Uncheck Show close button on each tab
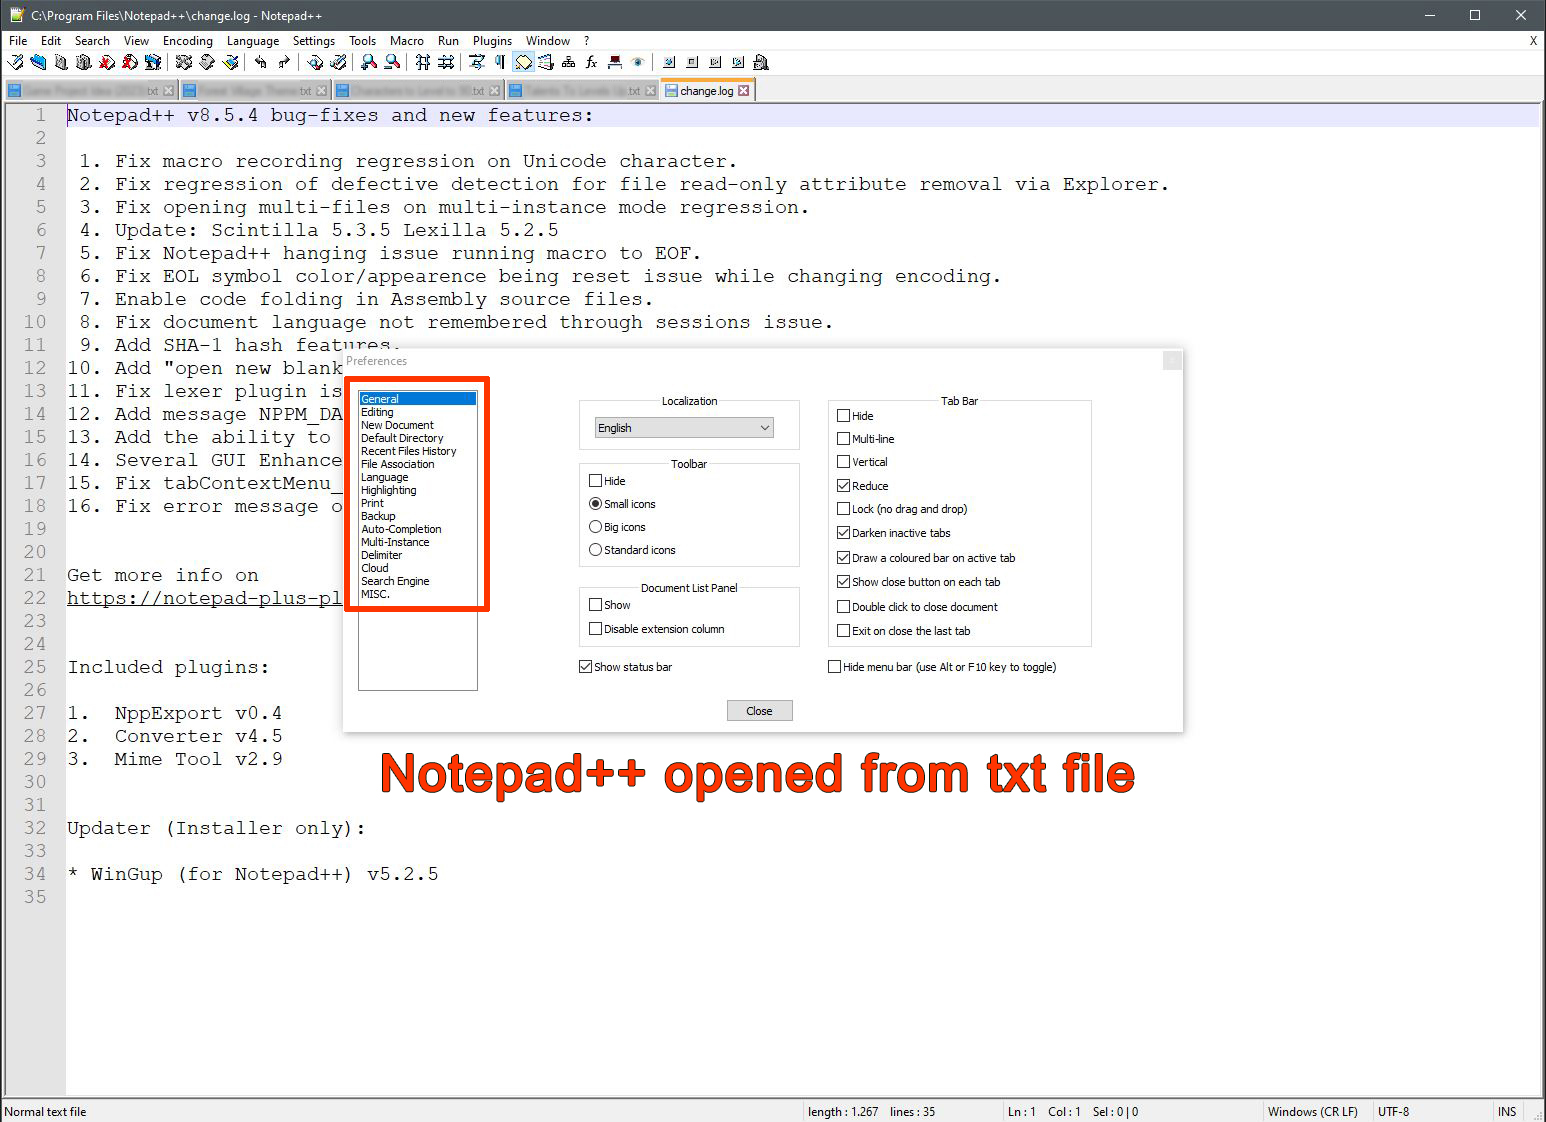 point(844,581)
